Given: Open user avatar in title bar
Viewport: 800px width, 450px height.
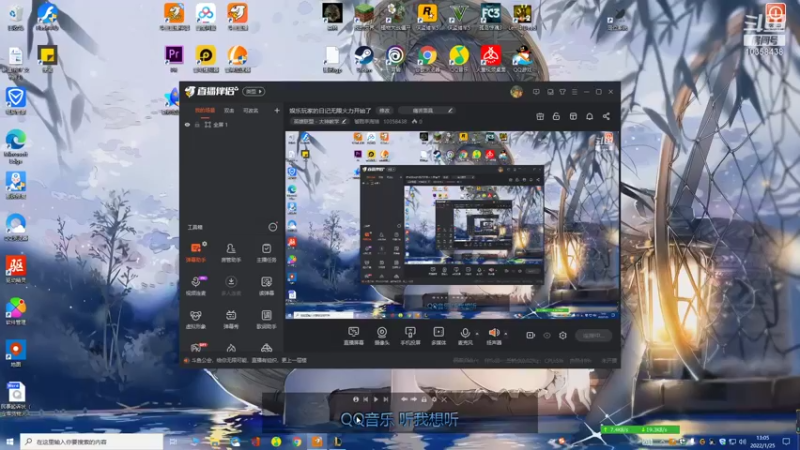Looking at the screenshot, I should coord(516,92).
